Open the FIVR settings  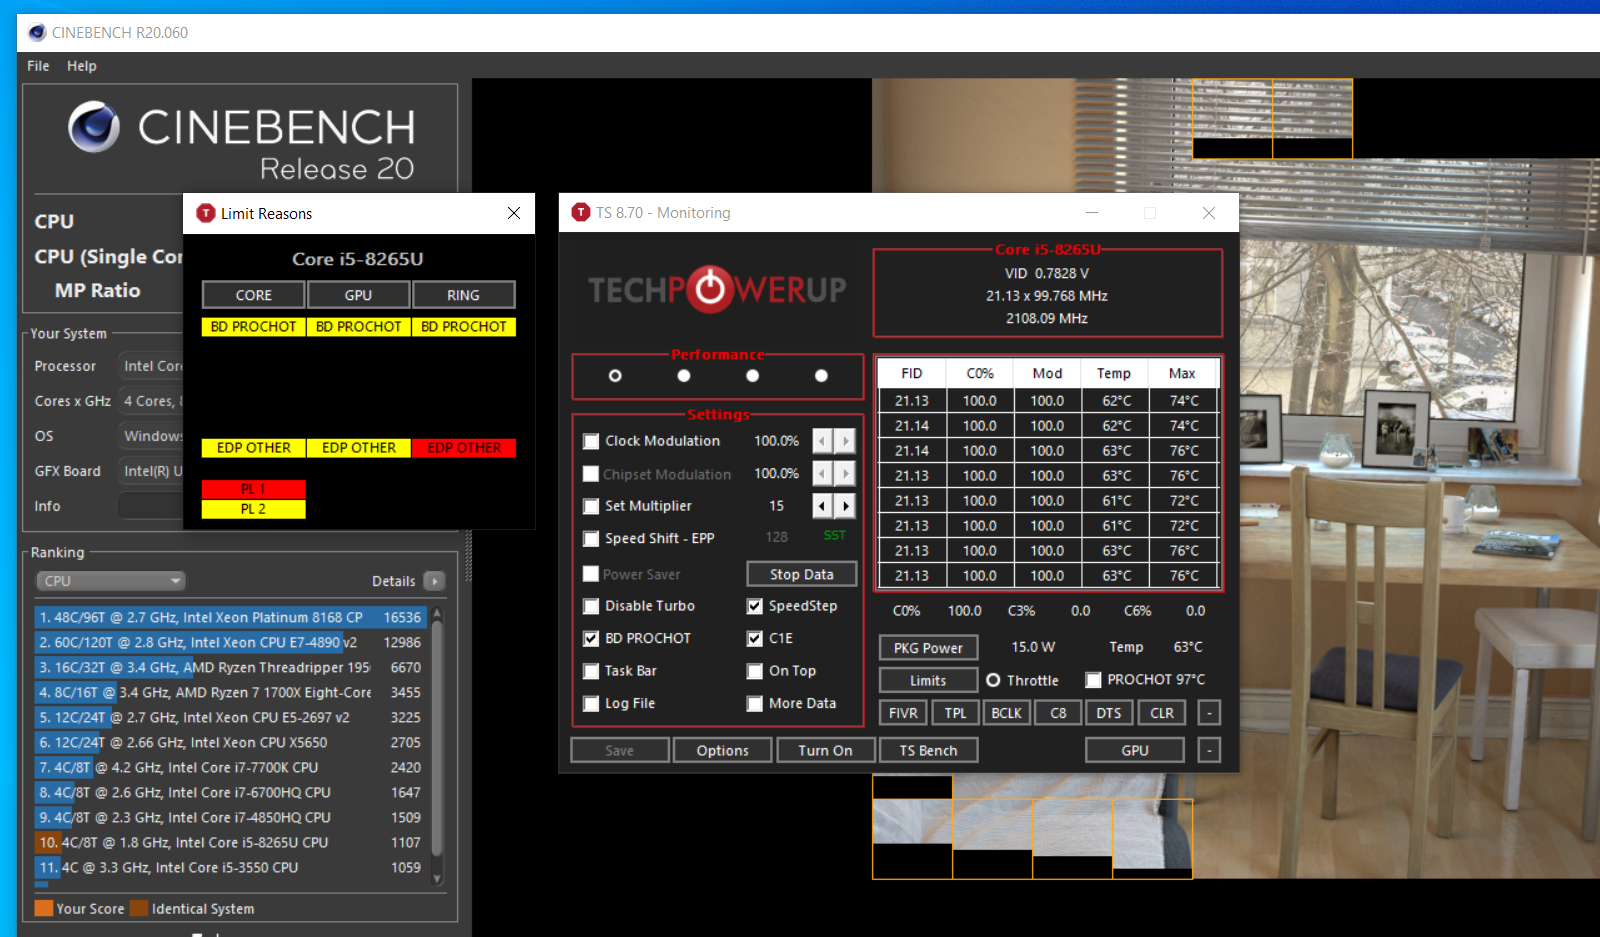[903, 713]
